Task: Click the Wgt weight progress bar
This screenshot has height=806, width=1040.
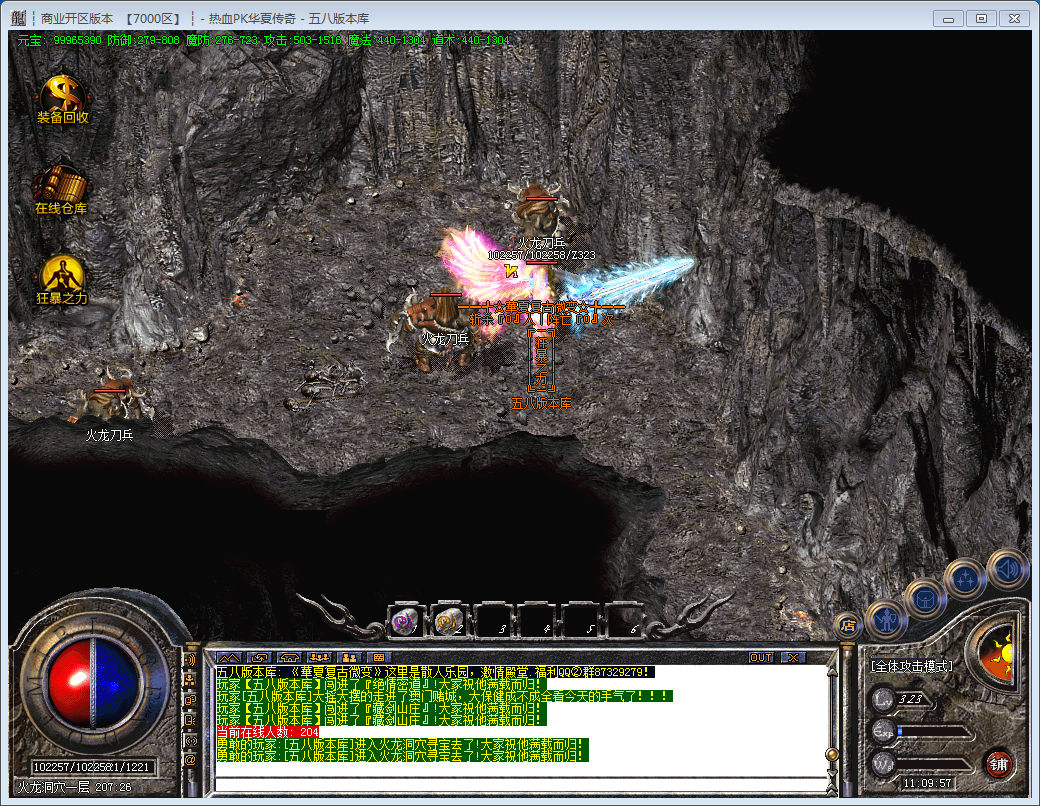Action: click(935, 764)
